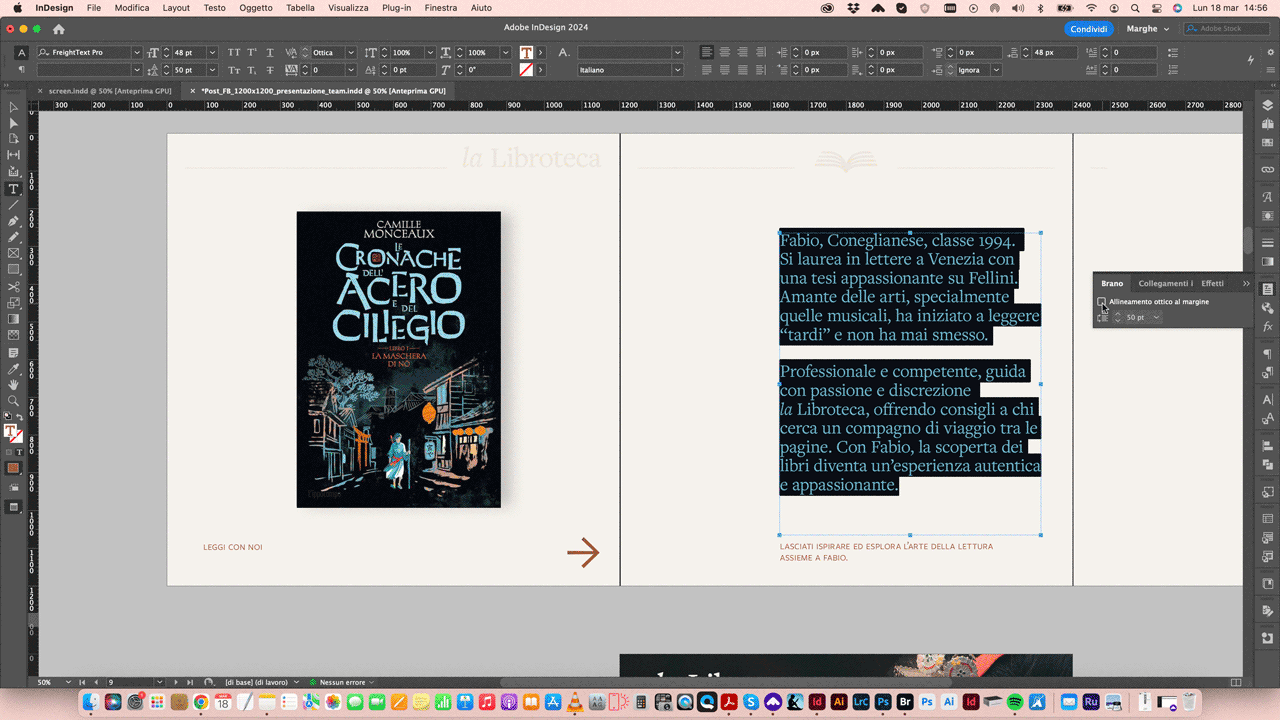Select the Zoom magnifier tool
The height and width of the screenshot is (720, 1280).
14,400
